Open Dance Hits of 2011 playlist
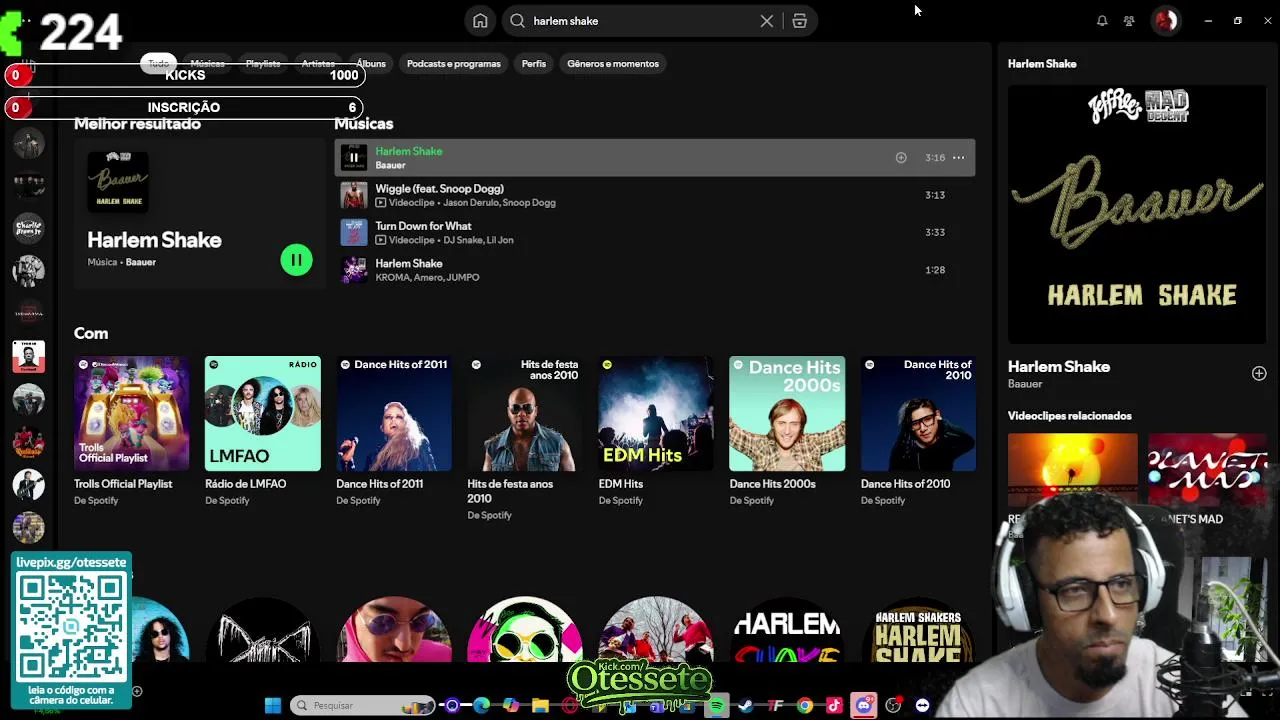 click(x=393, y=431)
